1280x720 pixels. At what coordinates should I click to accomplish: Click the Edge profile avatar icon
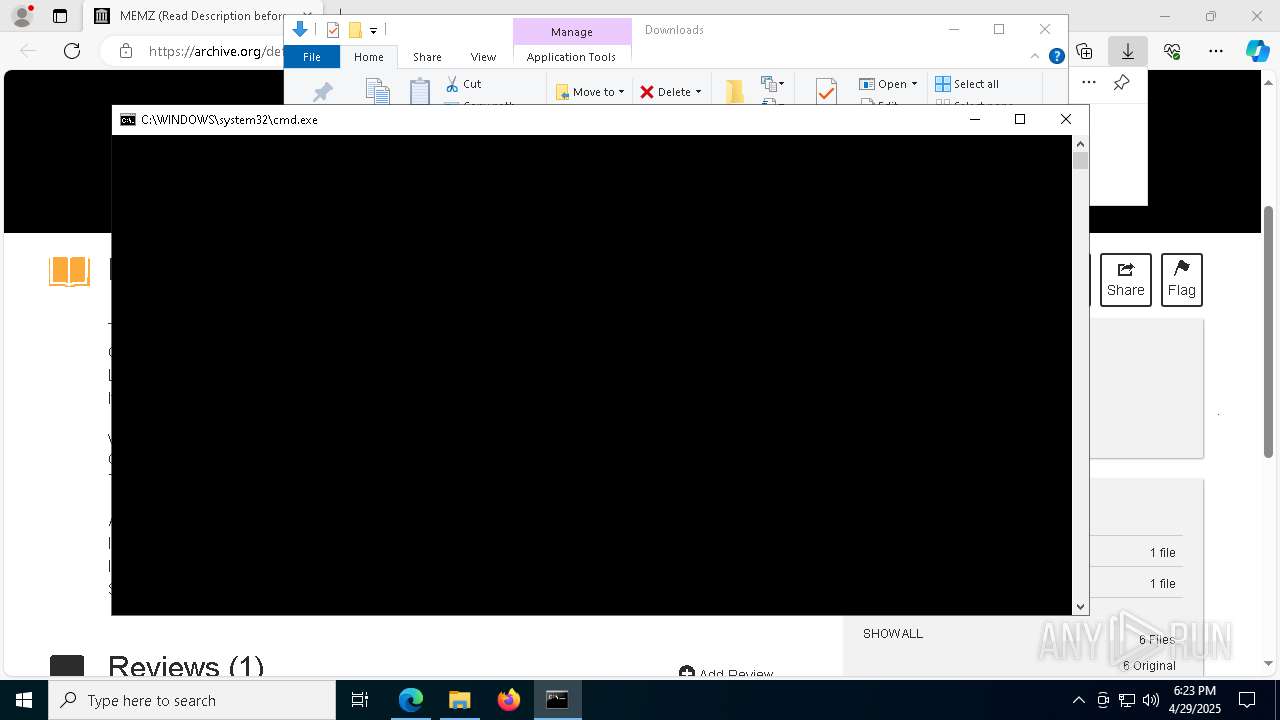click(x=22, y=16)
